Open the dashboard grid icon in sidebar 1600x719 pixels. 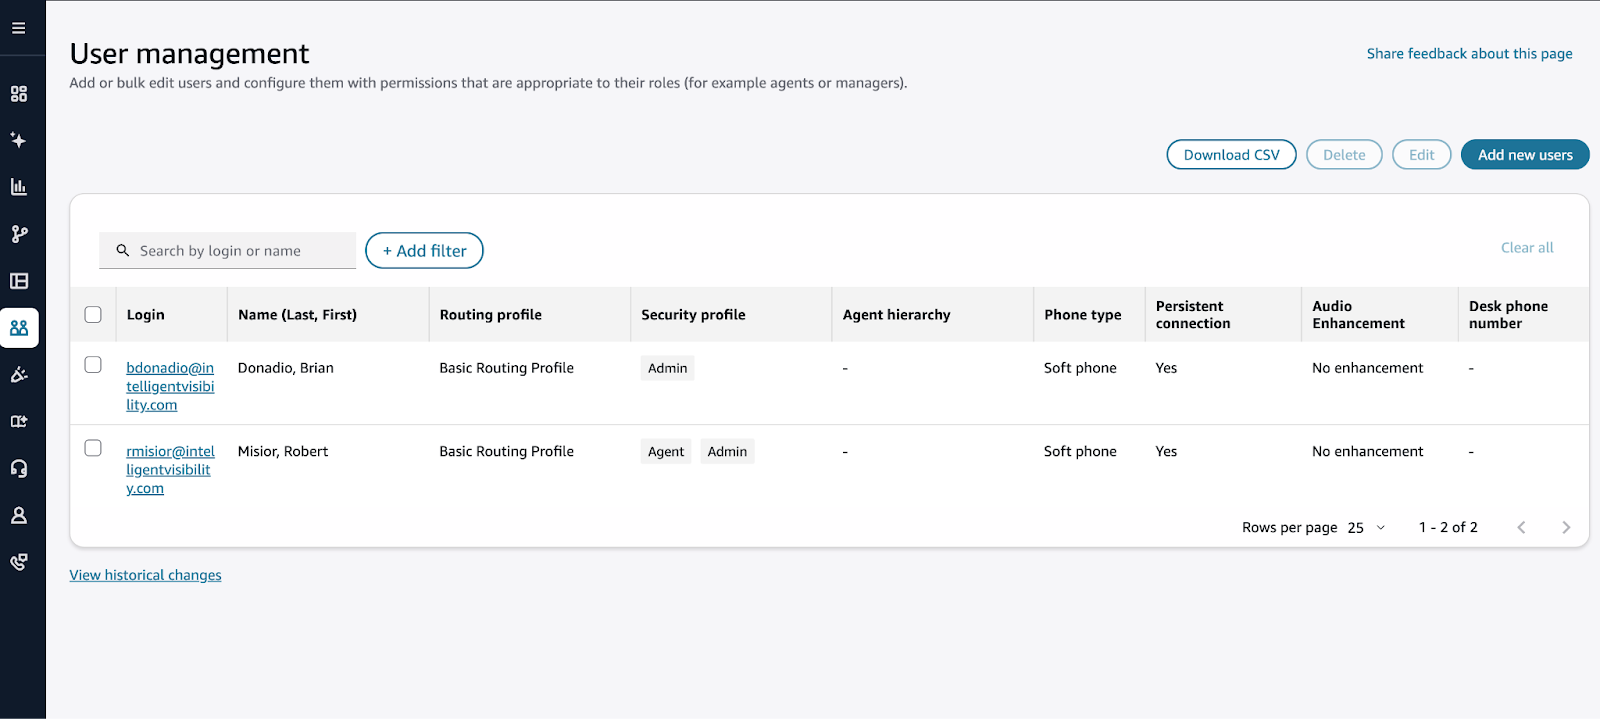tap(19, 94)
